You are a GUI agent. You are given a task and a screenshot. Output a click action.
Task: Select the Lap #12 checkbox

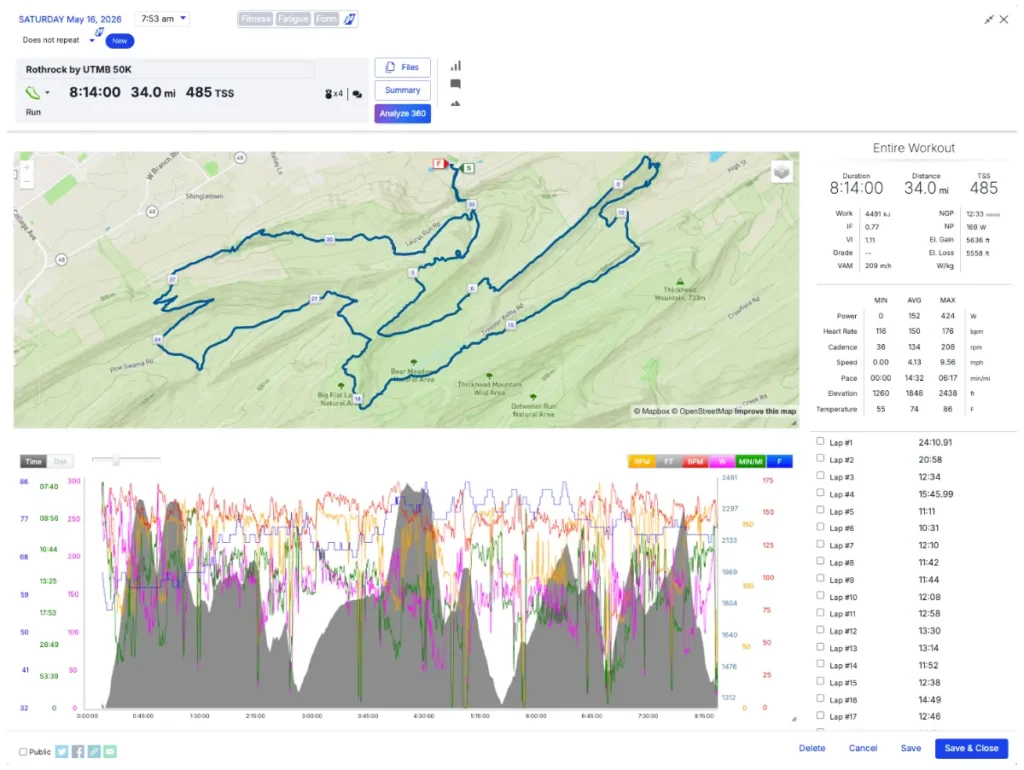click(x=820, y=630)
